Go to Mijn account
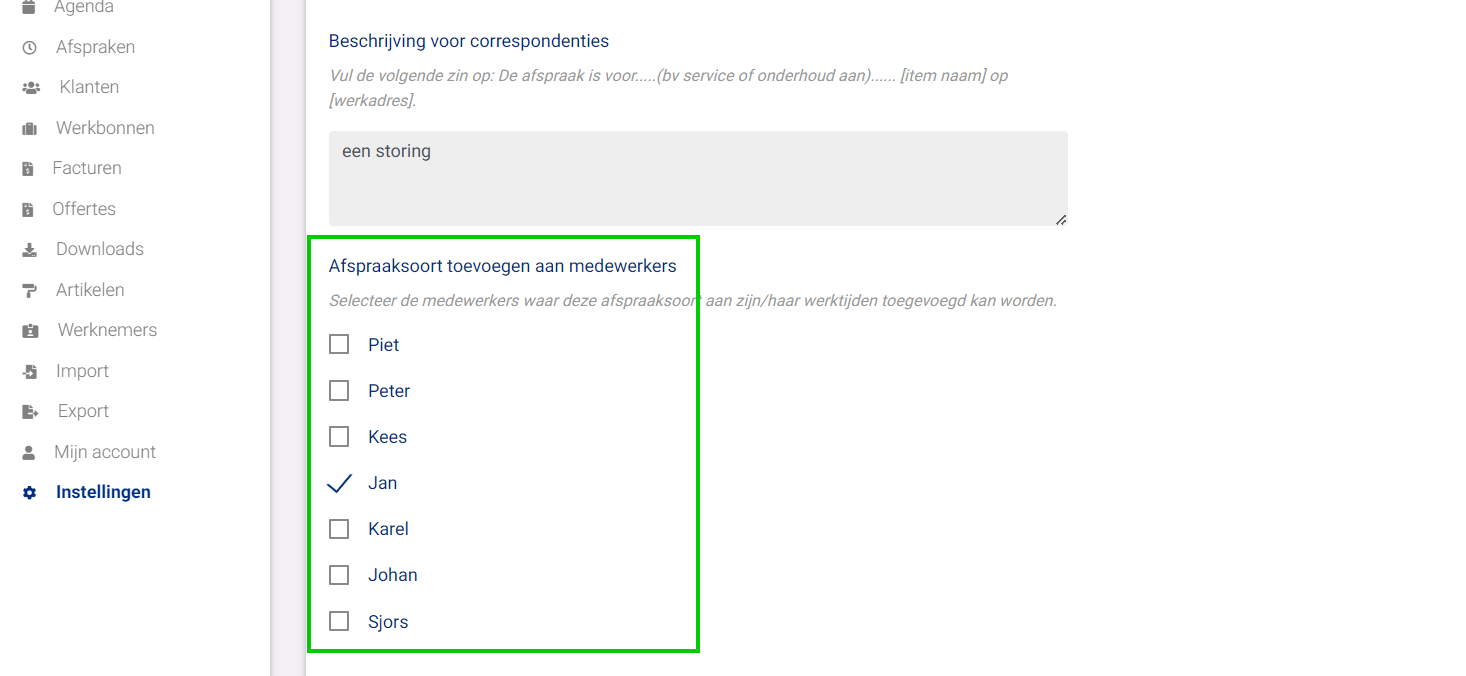 pyautogui.click(x=104, y=452)
